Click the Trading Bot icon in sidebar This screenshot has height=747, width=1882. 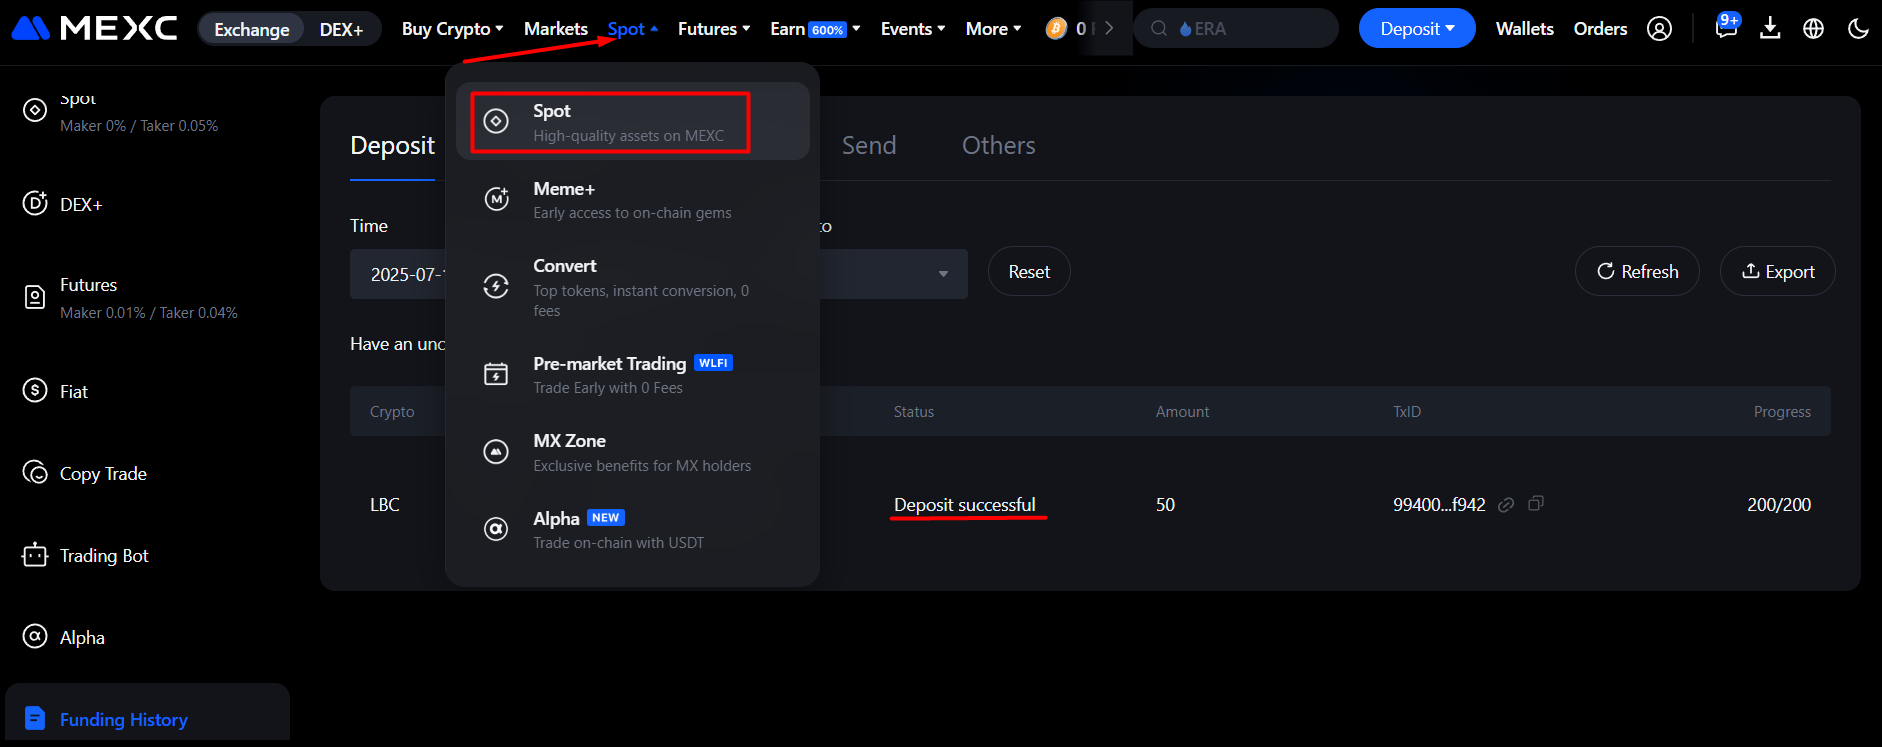(x=35, y=555)
